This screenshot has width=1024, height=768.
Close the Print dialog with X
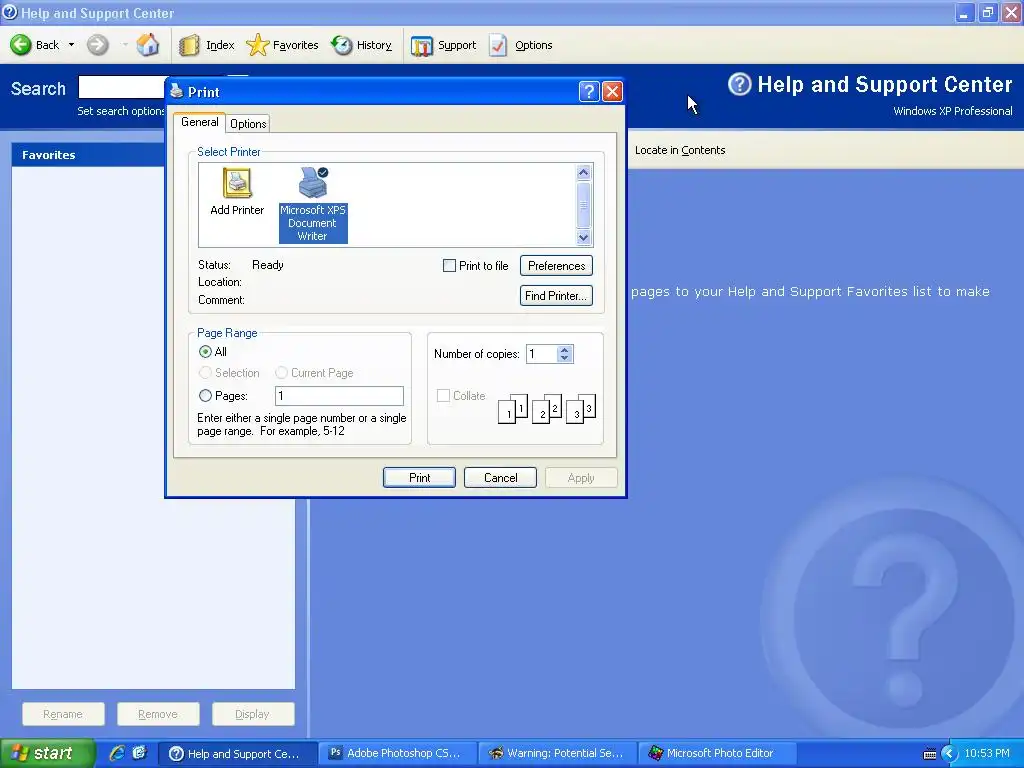612,91
